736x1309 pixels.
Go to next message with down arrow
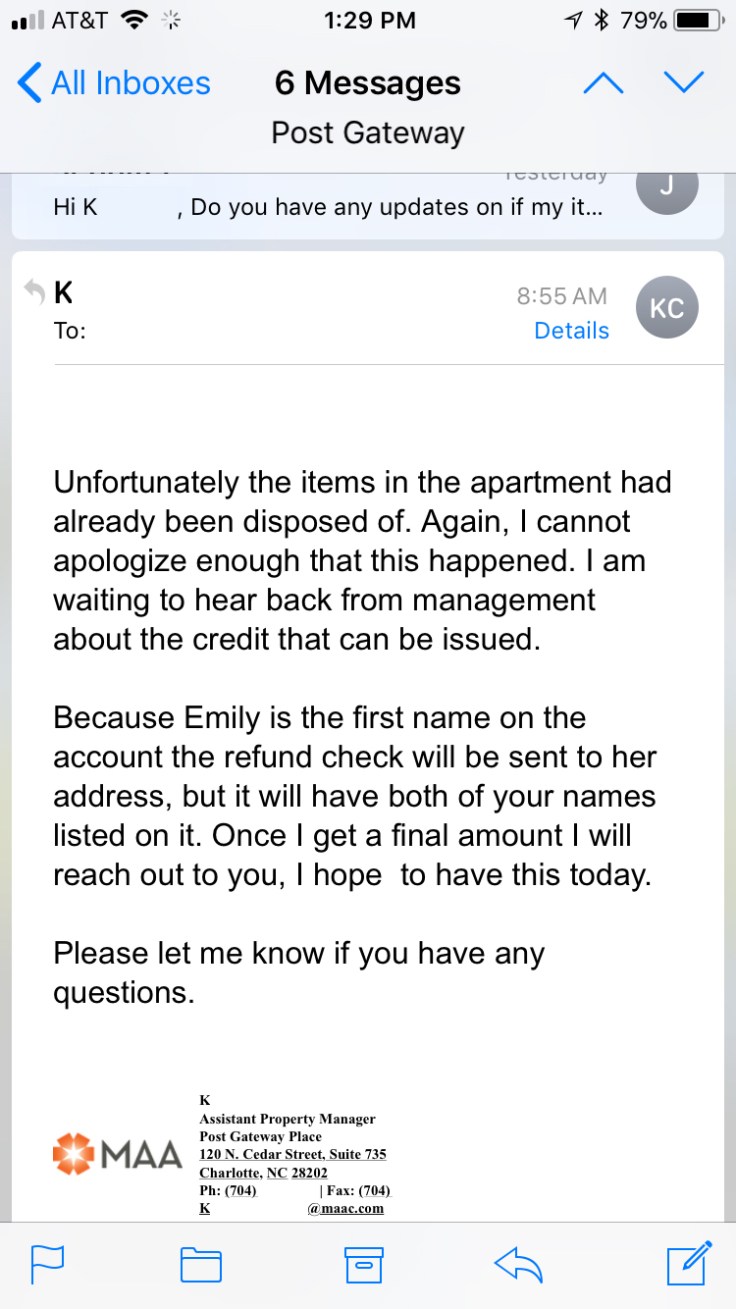click(685, 82)
